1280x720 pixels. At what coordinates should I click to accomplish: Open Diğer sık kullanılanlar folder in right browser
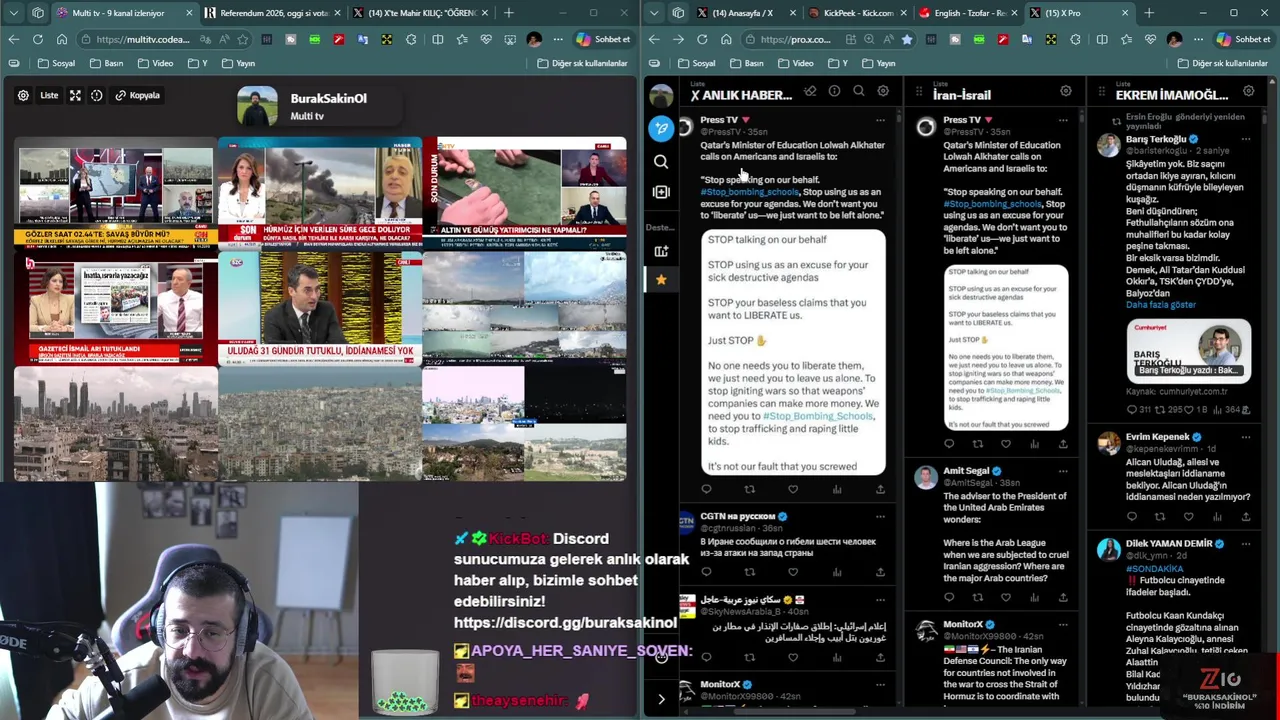point(1223,63)
